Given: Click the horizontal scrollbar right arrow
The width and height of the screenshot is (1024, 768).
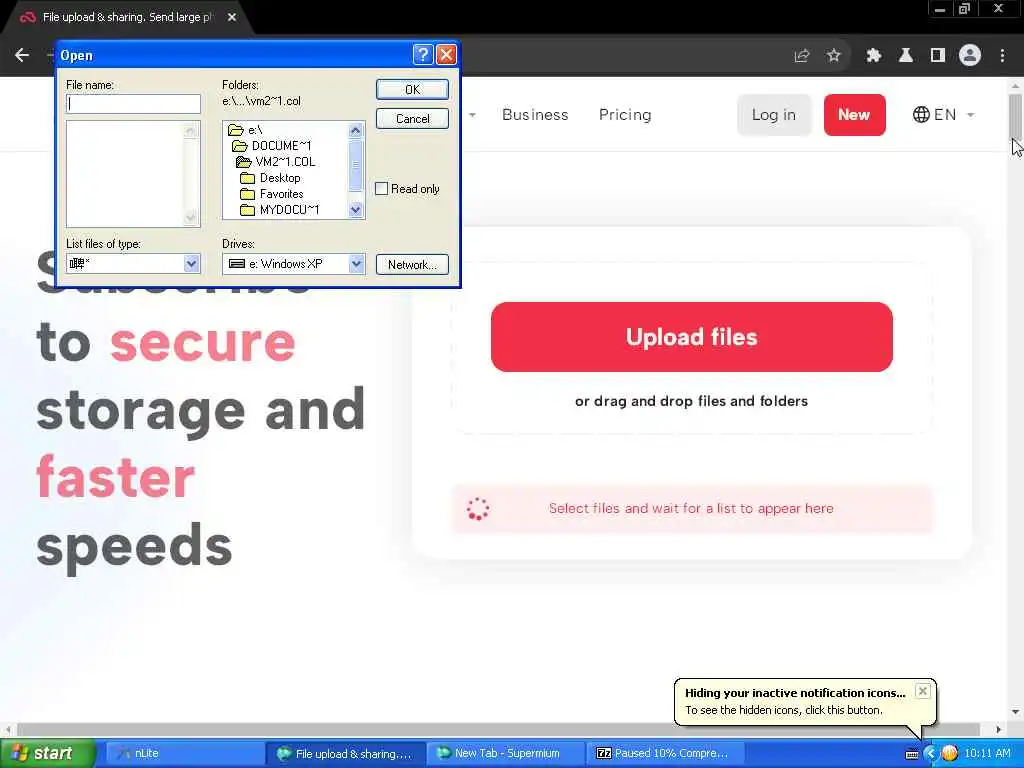Looking at the screenshot, I should pos(999,729).
